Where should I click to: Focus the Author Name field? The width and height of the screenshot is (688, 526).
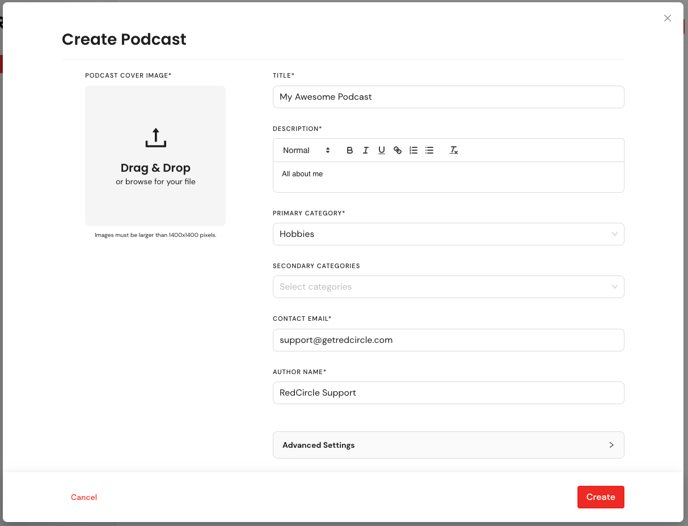coord(448,393)
